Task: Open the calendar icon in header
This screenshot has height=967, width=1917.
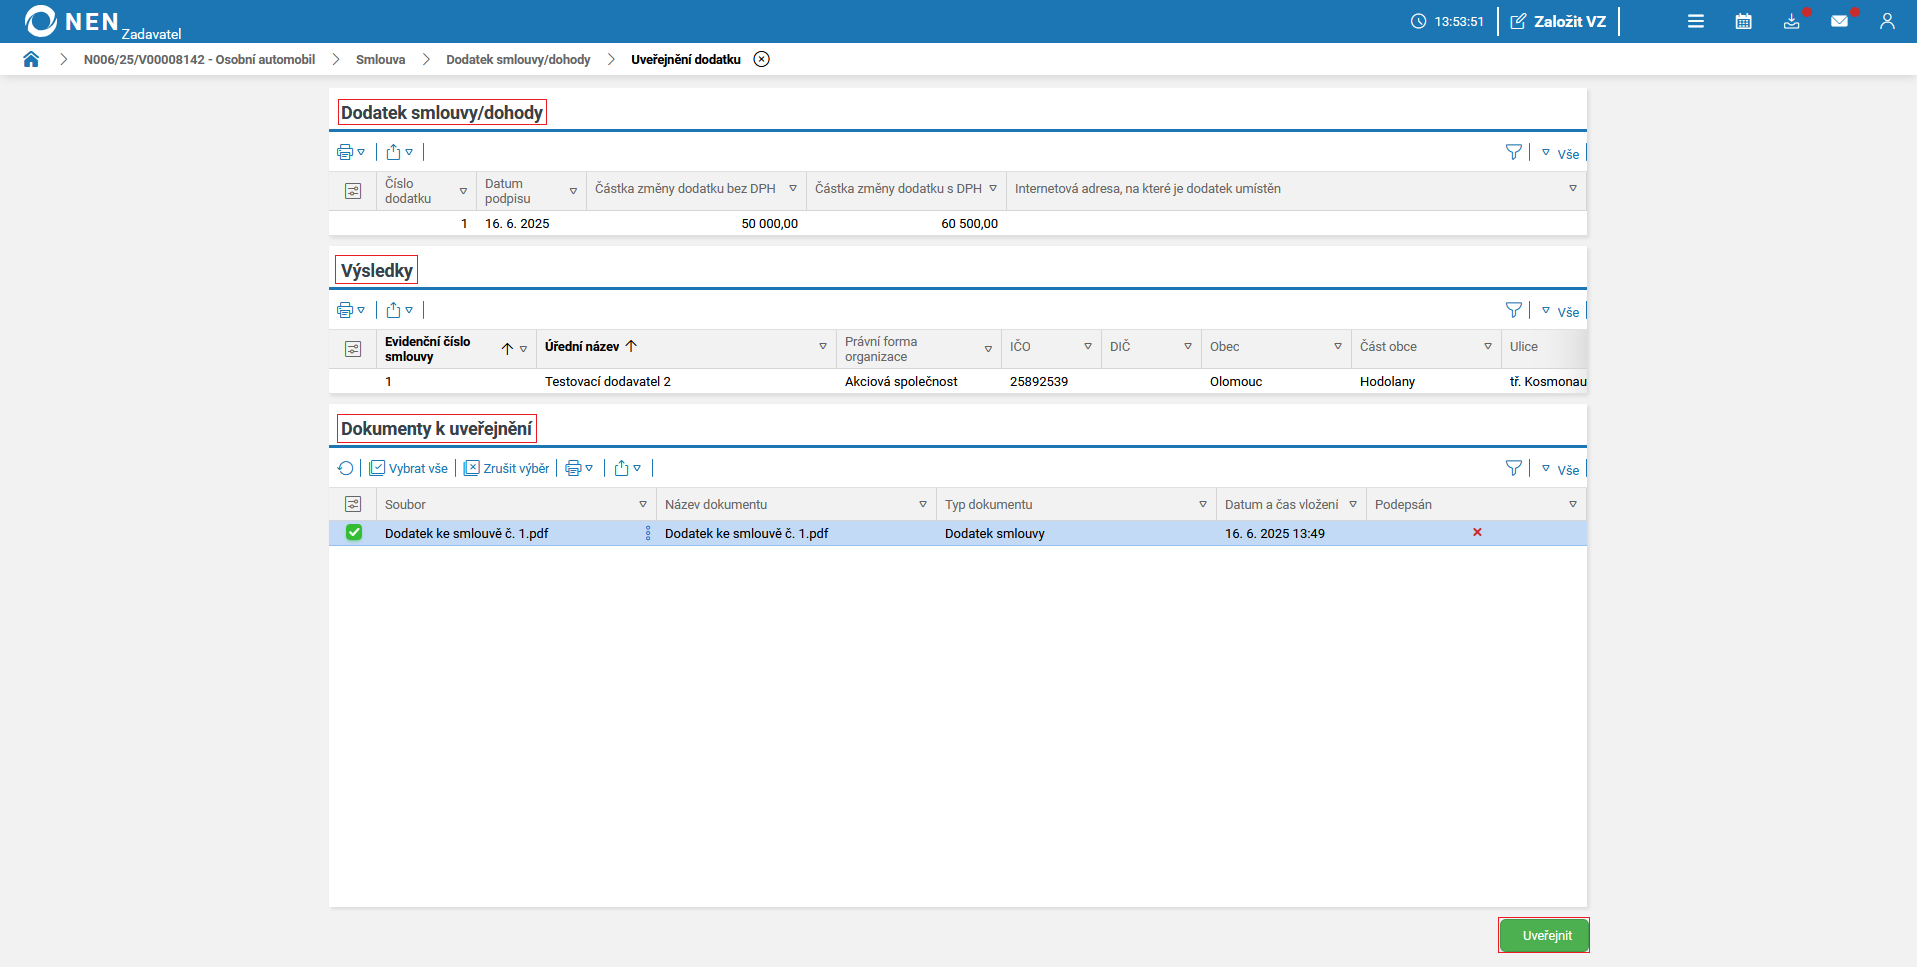Action: click(1743, 21)
